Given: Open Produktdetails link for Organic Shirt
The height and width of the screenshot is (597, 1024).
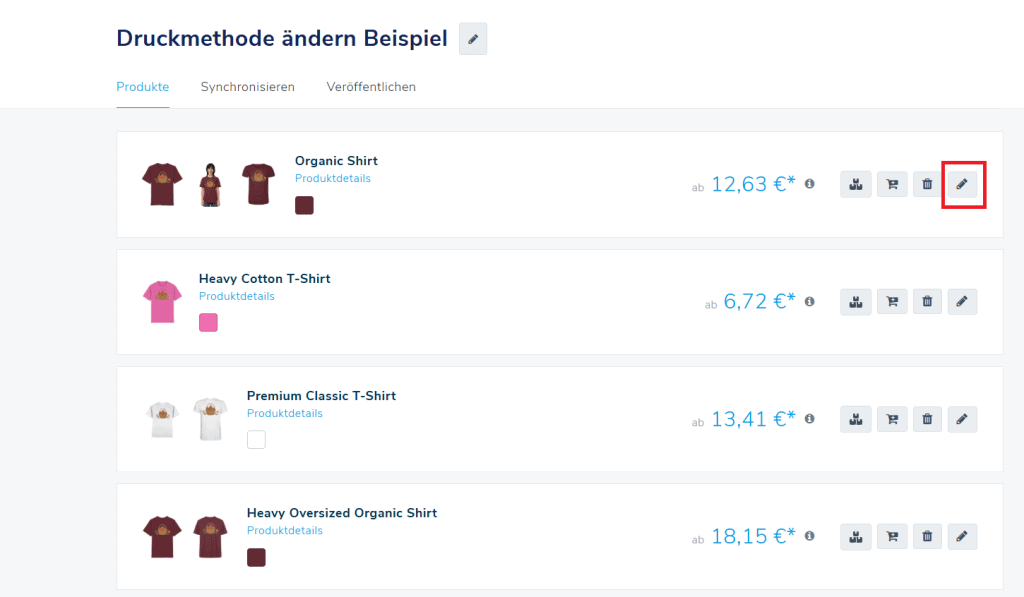Looking at the screenshot, I should pos(332,179).
